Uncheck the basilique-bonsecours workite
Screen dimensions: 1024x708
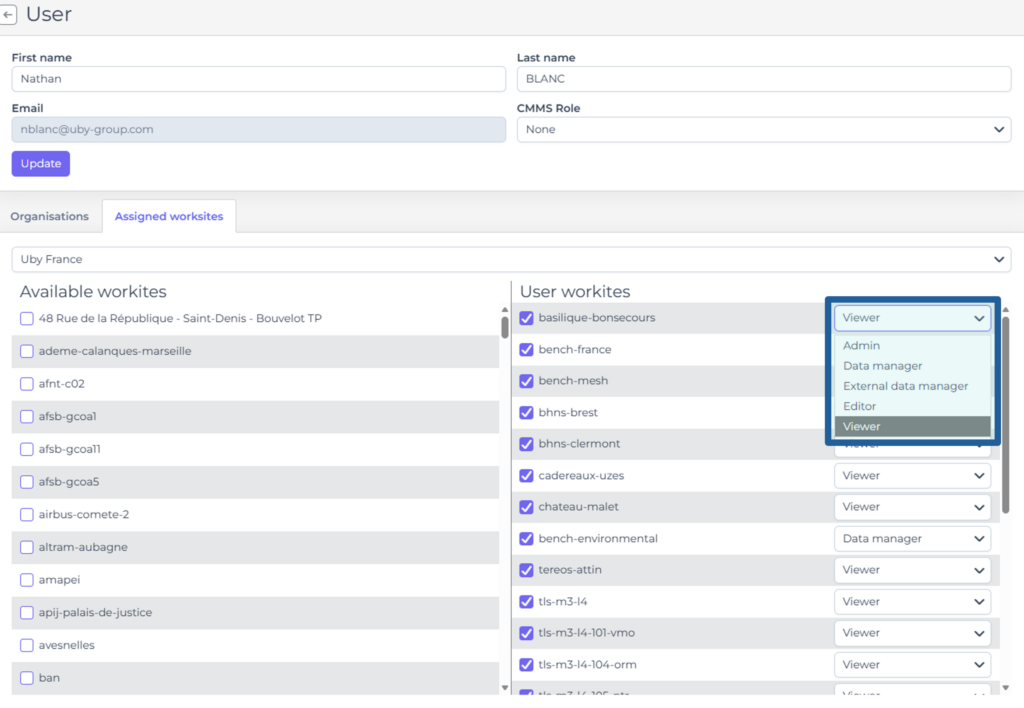point(527,318)
